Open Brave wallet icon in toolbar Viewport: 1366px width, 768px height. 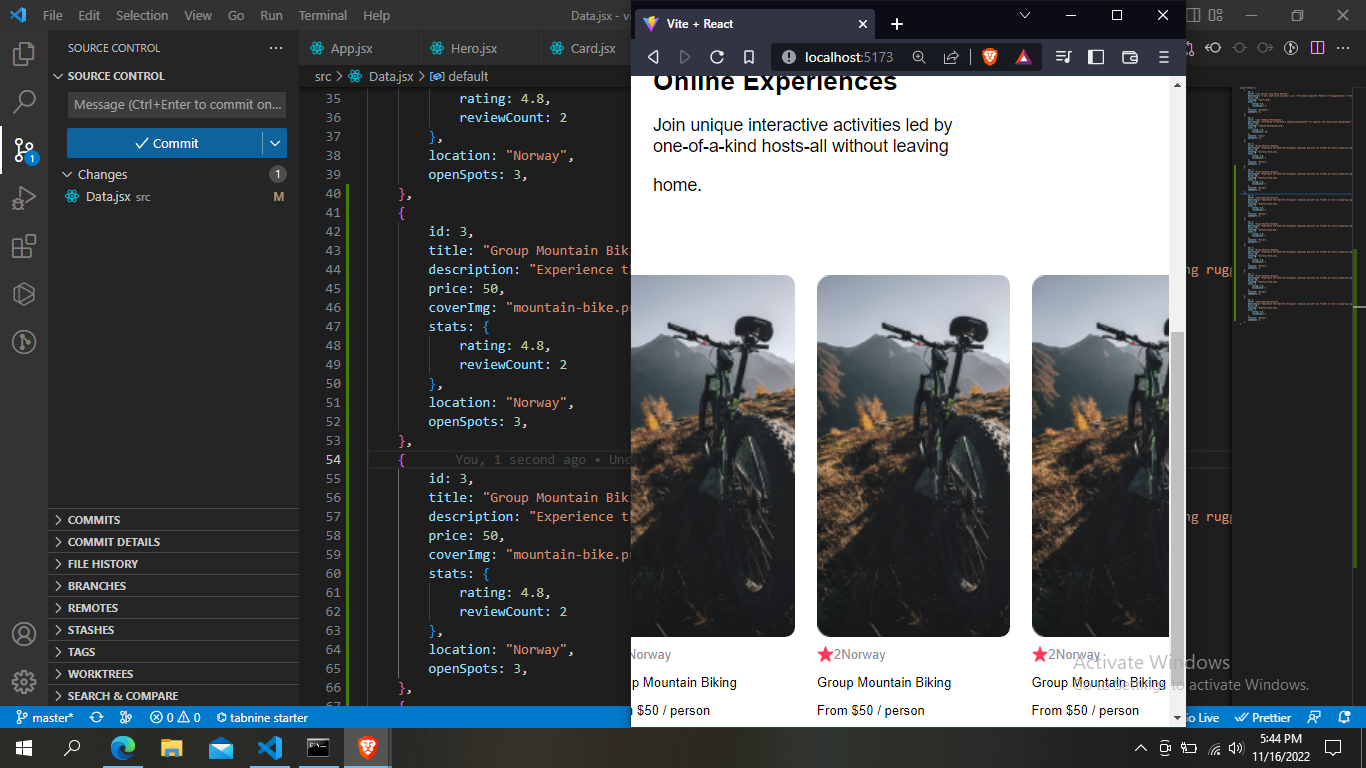coord(1130,57)
